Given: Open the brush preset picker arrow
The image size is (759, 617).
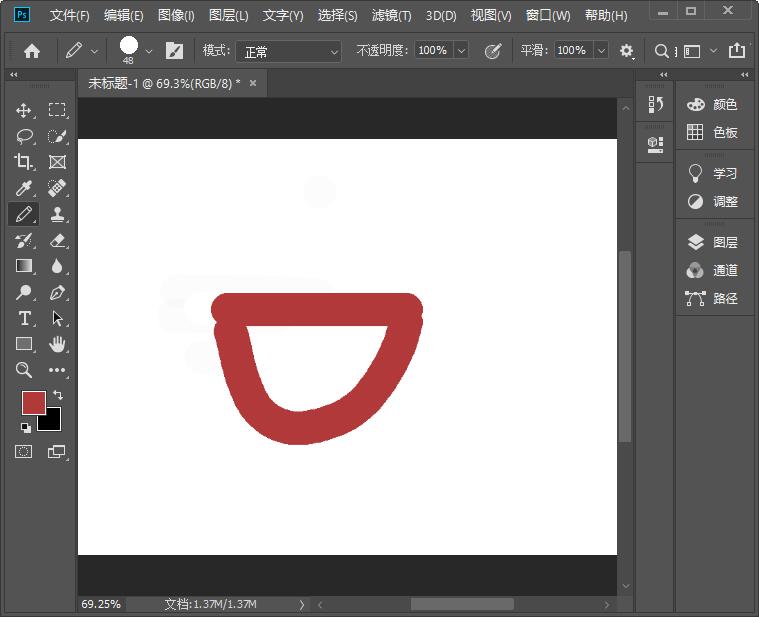Looking at the screenshot, I should click(x=149, y=51).
